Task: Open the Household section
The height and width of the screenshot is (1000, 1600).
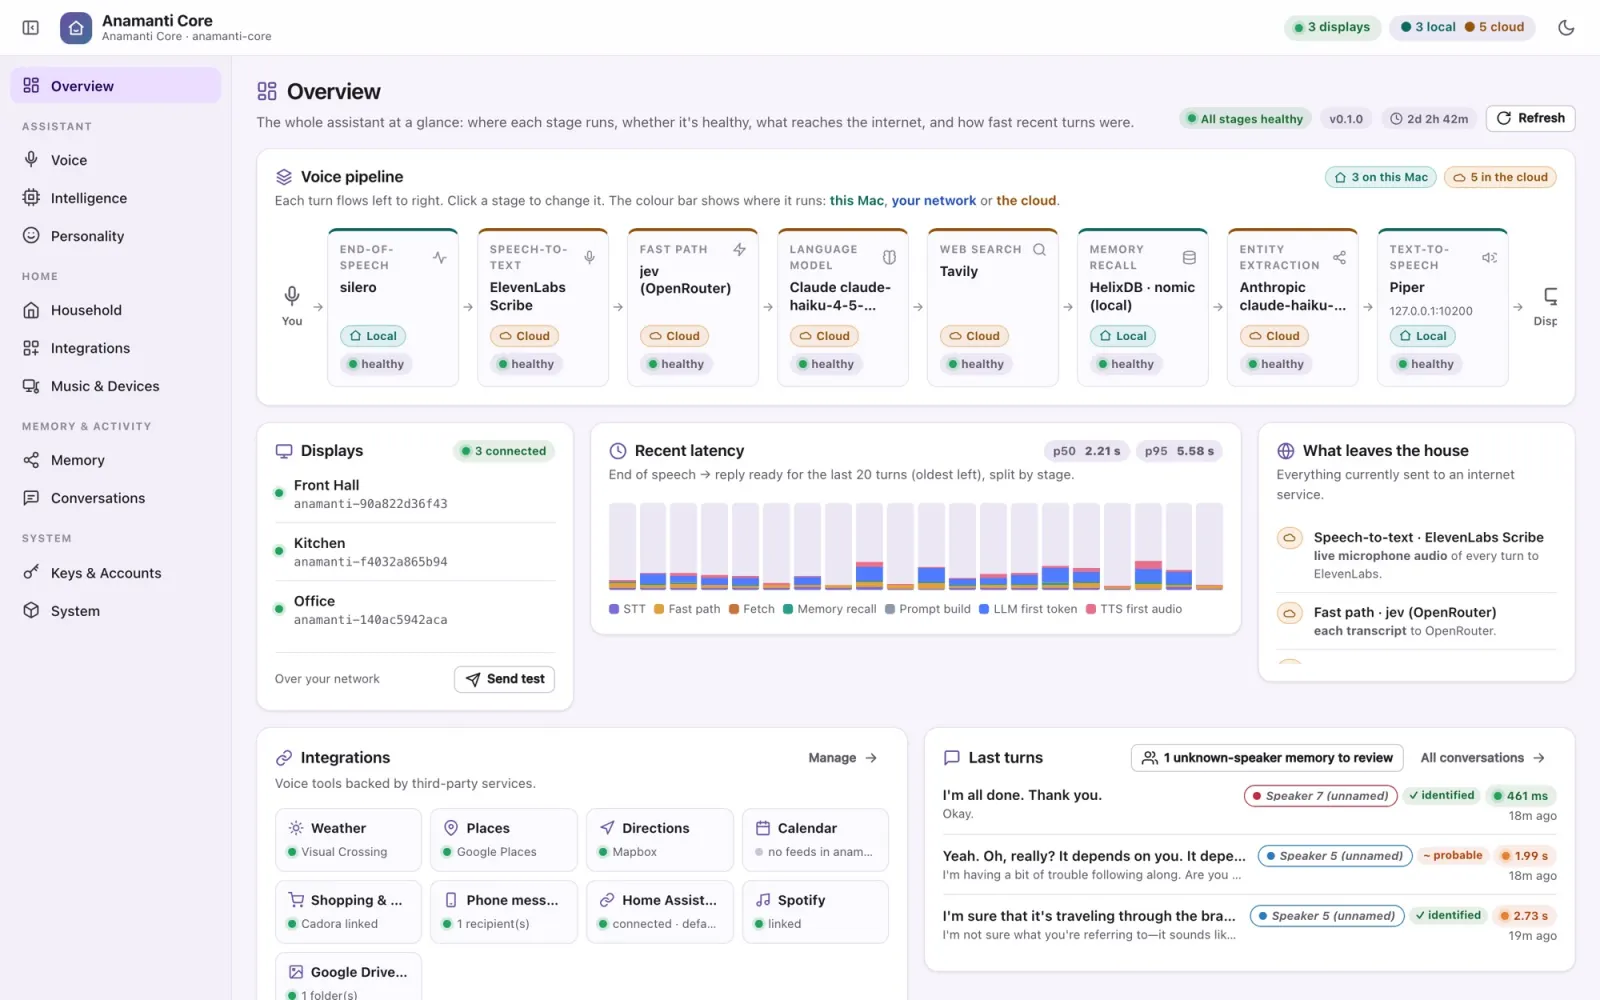Action: coord(116,310)
